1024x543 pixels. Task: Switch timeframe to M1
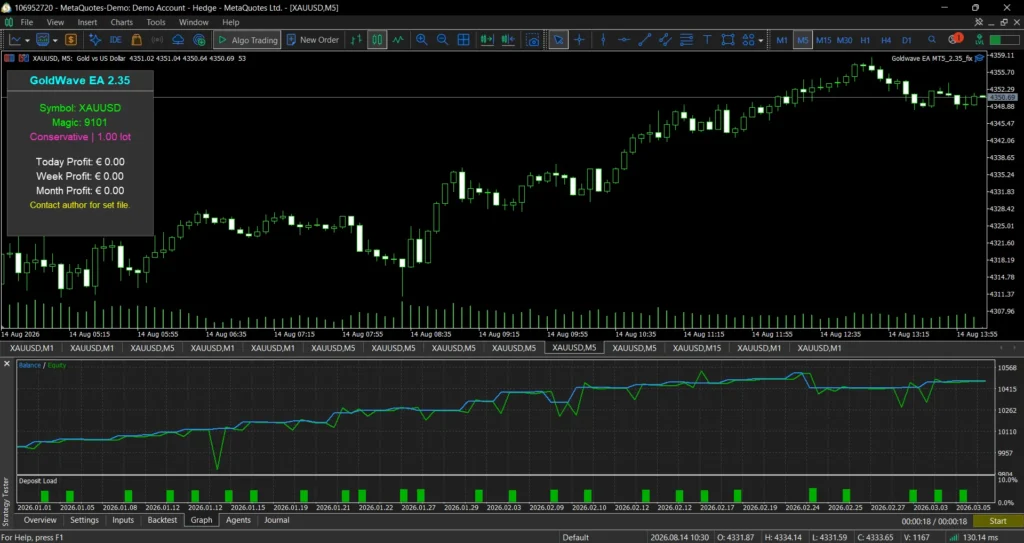(782, 40)
